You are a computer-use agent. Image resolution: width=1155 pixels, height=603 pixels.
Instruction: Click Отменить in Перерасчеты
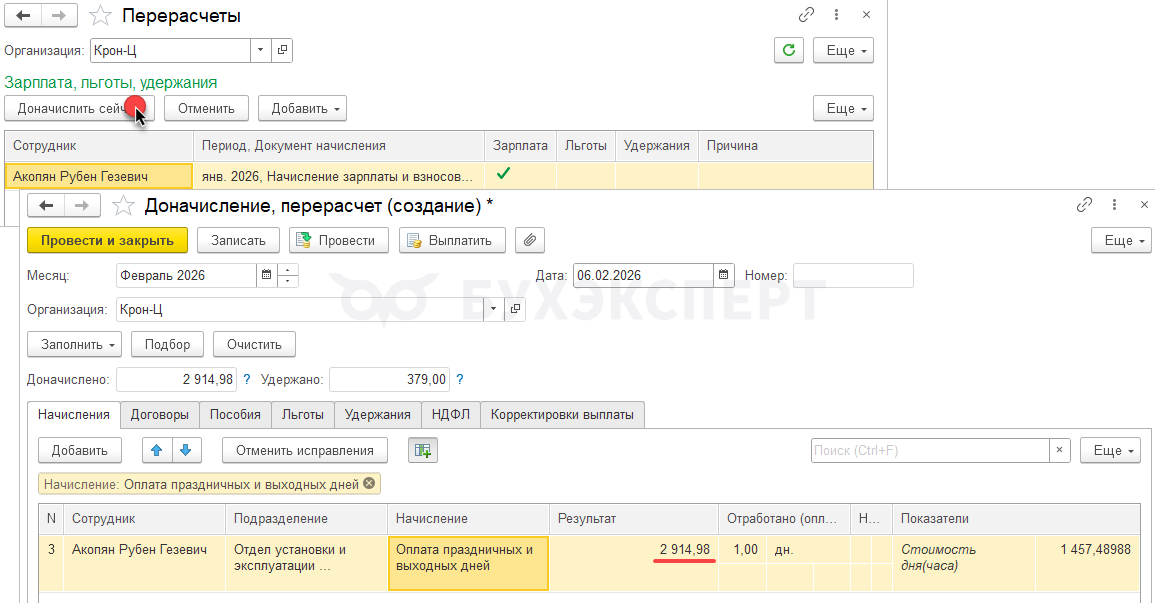(206, 108)
